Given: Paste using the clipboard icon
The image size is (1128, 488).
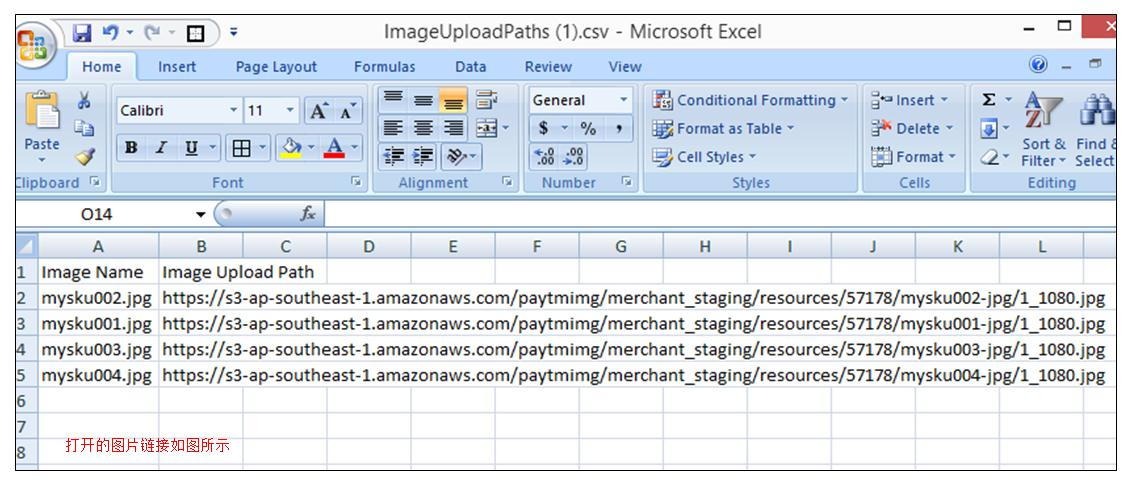Looking at the screenshot, I should (x=42, y=112).
